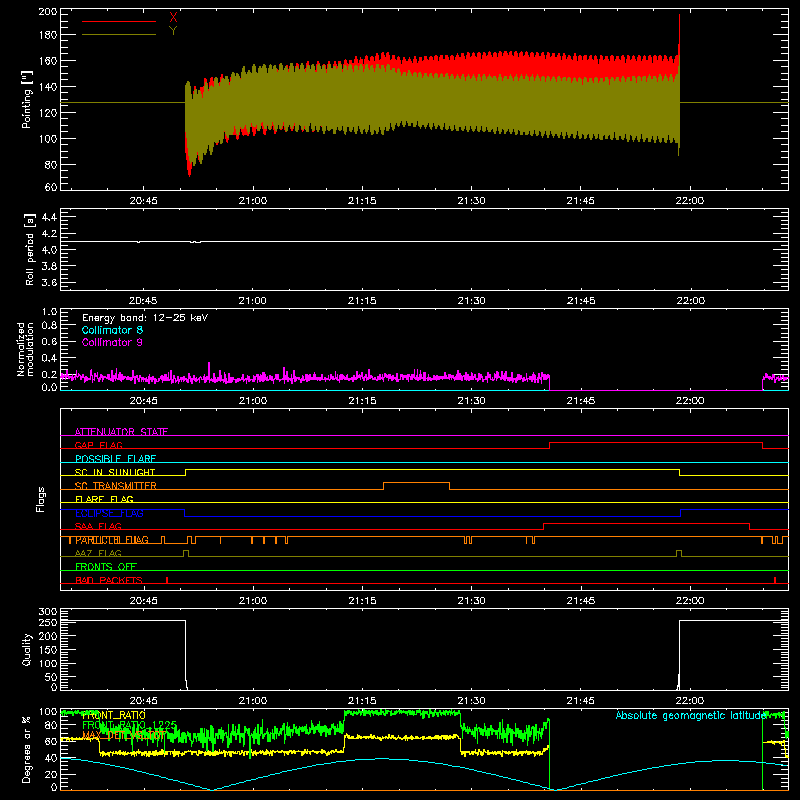Click the green "FRONT_RATIO_1225" legend label
This screenshot has height=800, width=800.
(x=130, y=725)
